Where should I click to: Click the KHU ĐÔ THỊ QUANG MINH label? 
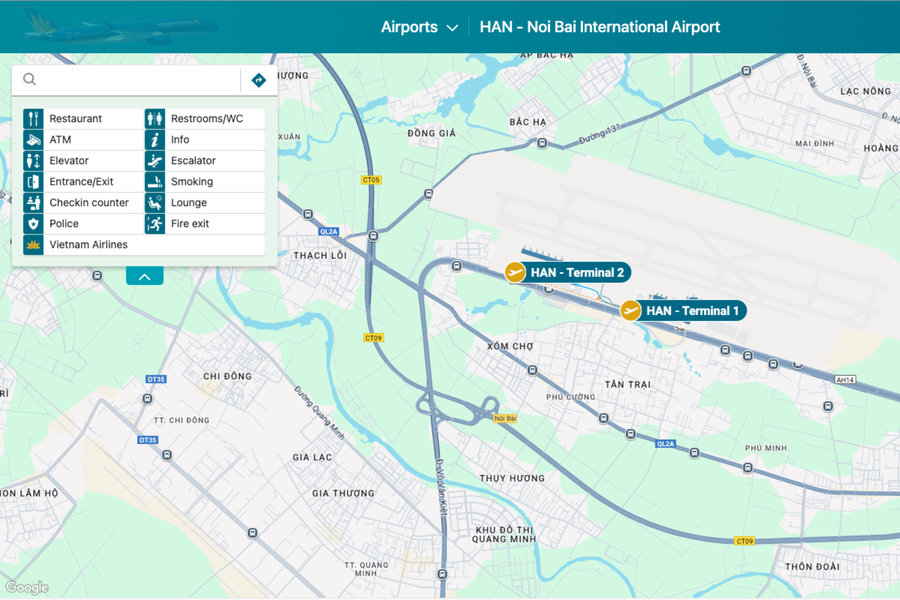click(504, 535)
